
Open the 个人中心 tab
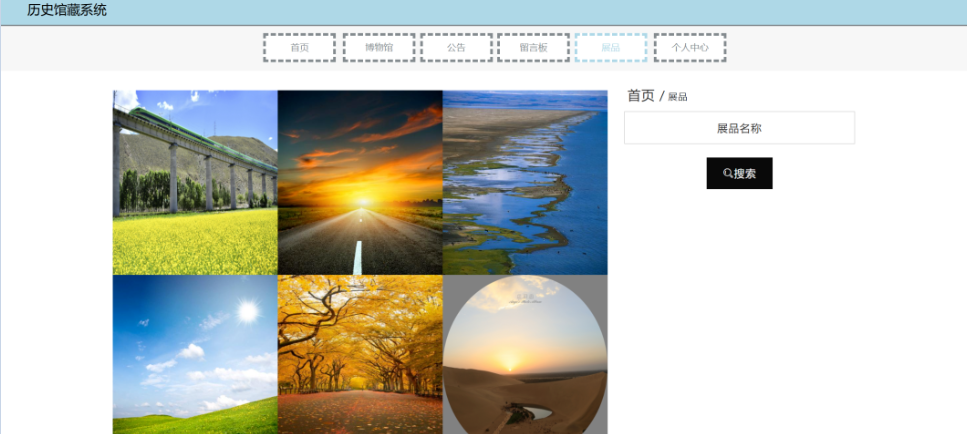690,47
